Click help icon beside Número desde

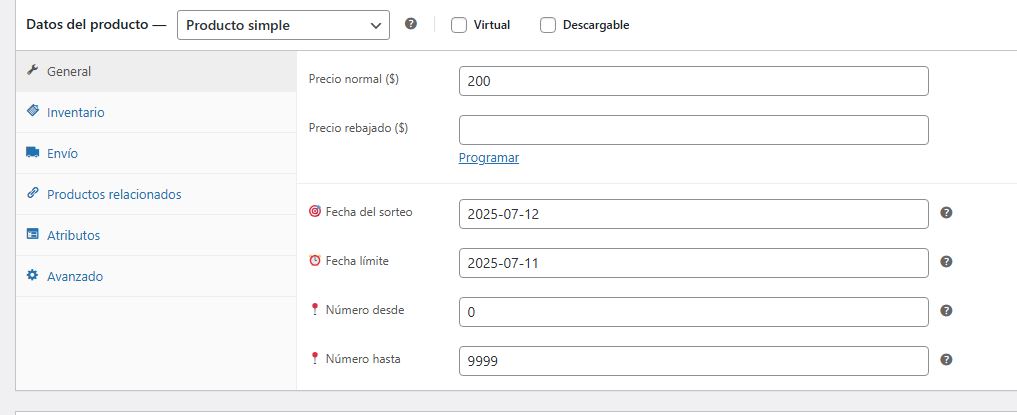[x=946, y=311]
